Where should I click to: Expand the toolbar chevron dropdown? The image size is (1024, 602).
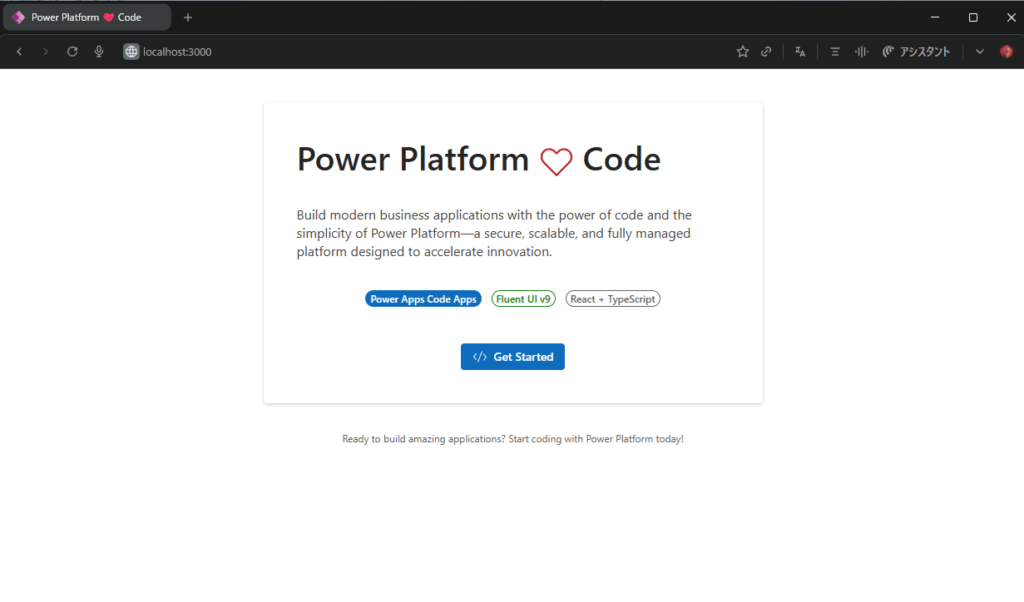(980, 52)
